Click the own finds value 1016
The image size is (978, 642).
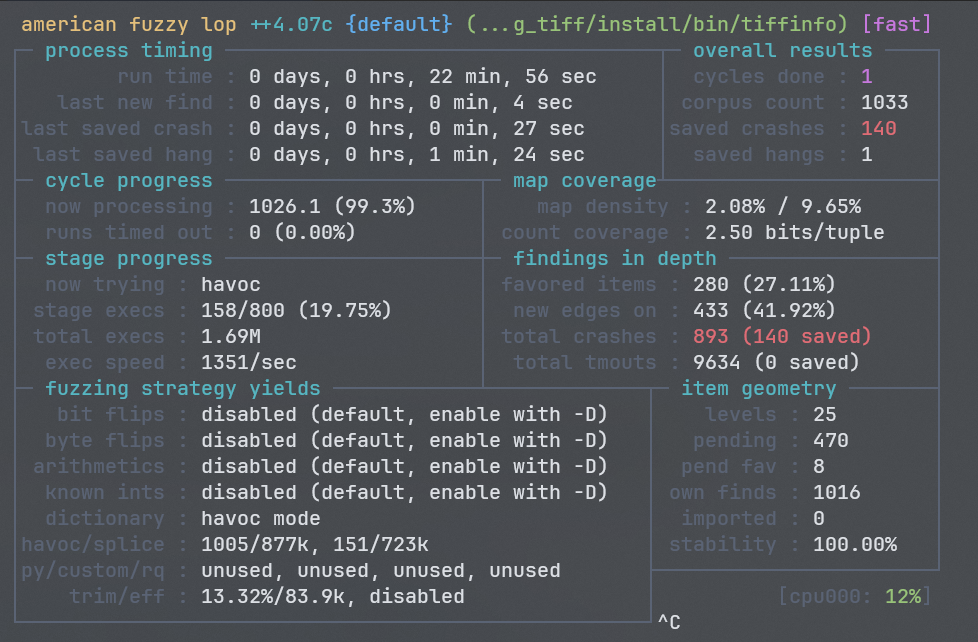[836, 493]
